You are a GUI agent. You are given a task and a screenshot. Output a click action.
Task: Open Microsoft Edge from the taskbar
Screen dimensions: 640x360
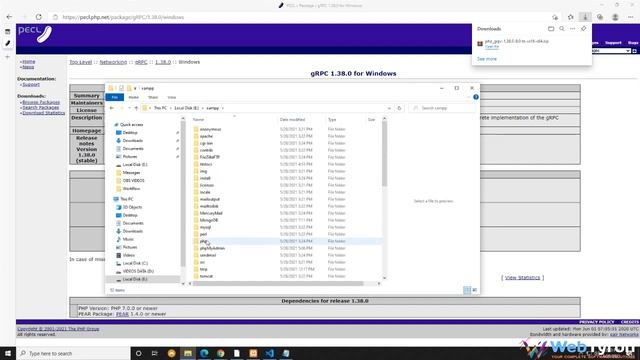pos(204,353)
